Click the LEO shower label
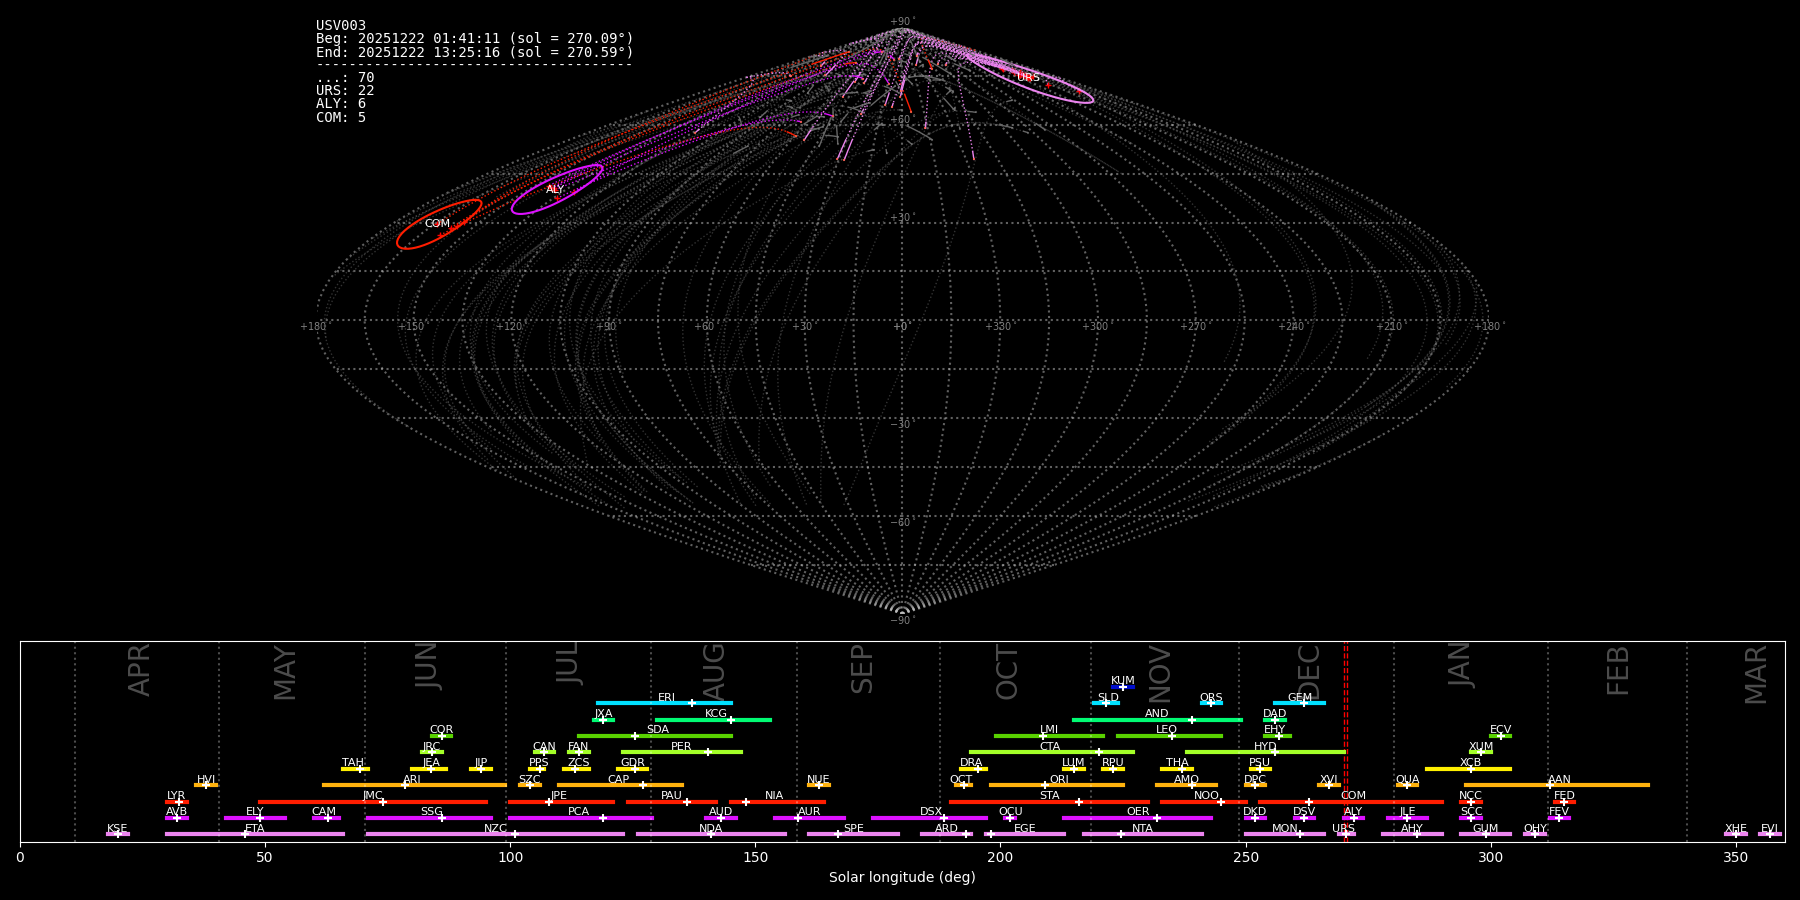1800x900 pixels. tap(1167, 730)
